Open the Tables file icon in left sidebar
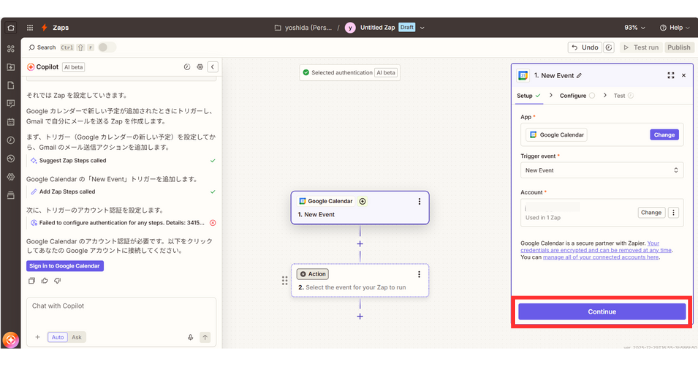The height and width of the screenshot is (365, 698). point(11,85)
